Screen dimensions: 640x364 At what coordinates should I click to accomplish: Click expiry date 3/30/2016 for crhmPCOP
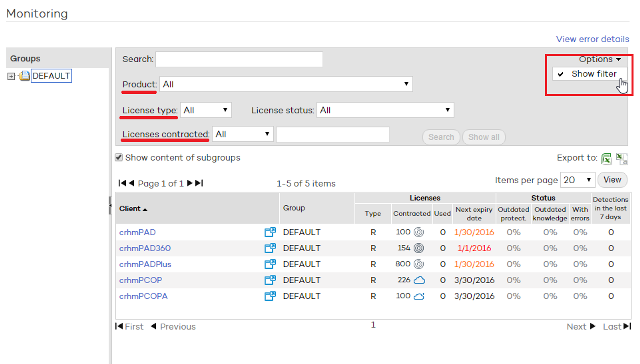pyautogui.click(x=474, y=280)
